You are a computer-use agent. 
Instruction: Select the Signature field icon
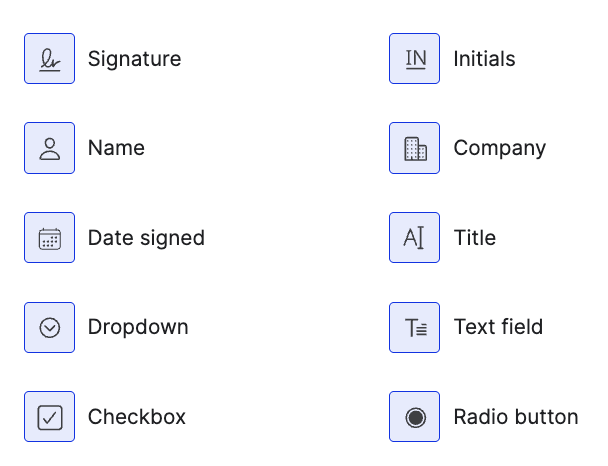click(x=50, y=59)
